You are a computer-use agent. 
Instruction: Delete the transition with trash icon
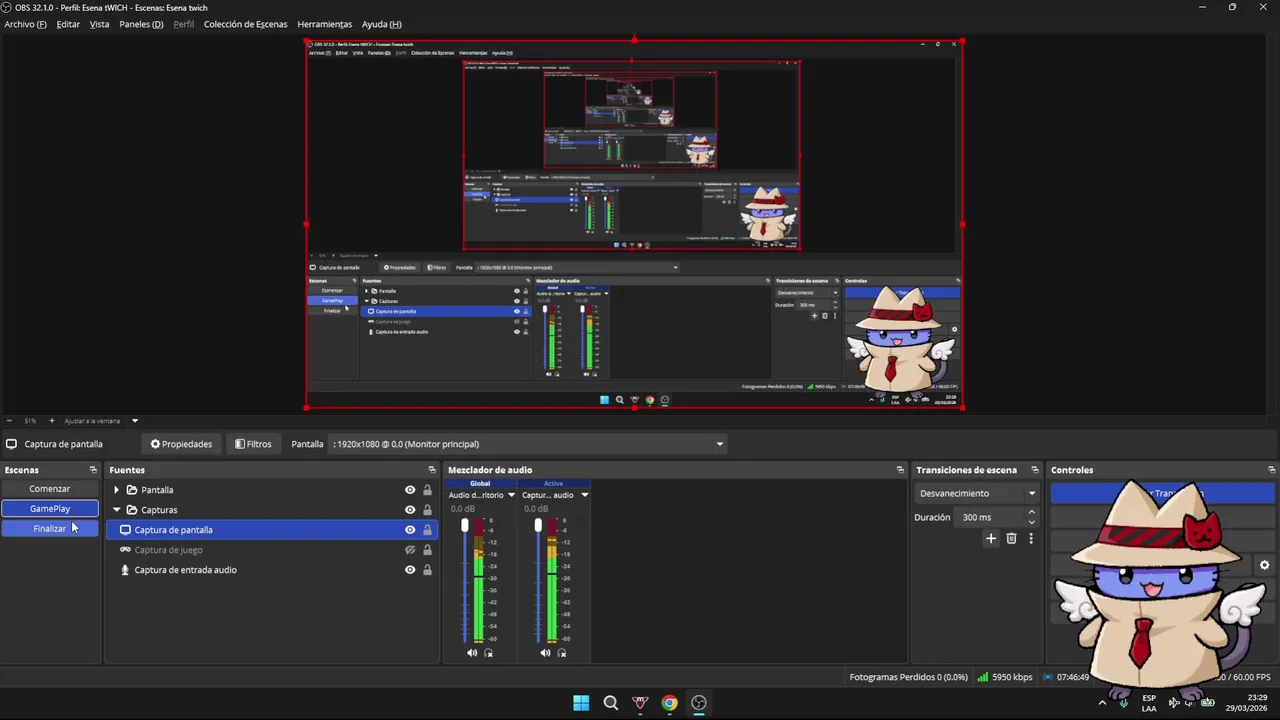(x=1011, y=538)
